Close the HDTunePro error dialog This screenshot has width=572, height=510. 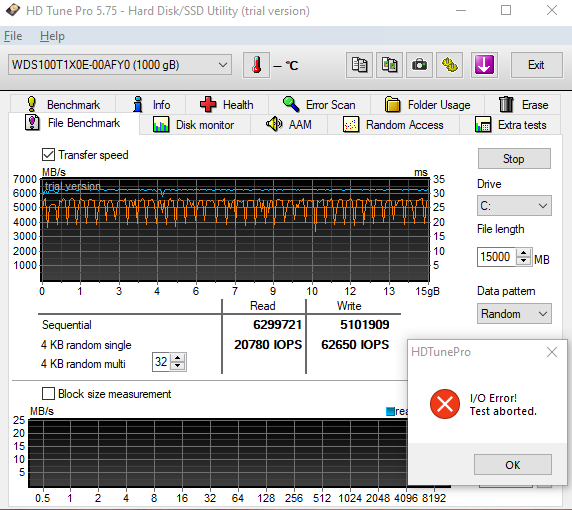tap(552, 352)
